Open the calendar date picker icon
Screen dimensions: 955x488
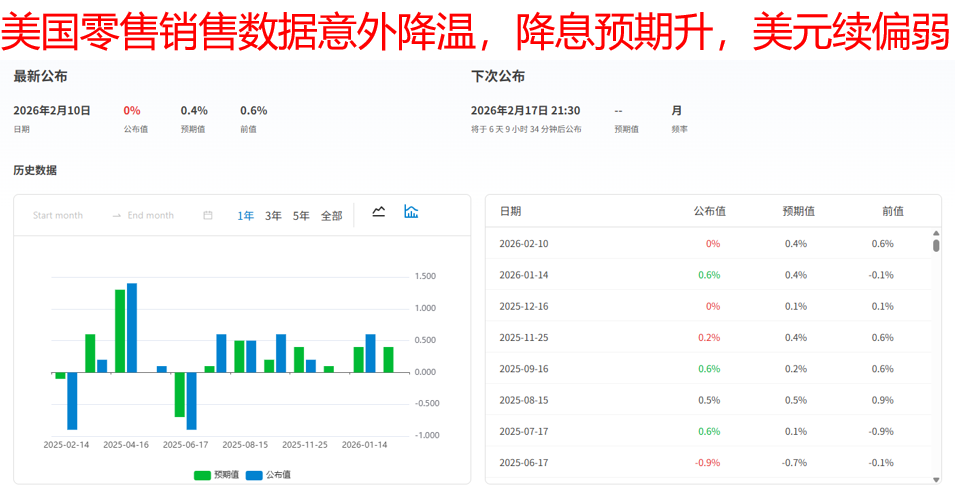(x=208, y=215)
